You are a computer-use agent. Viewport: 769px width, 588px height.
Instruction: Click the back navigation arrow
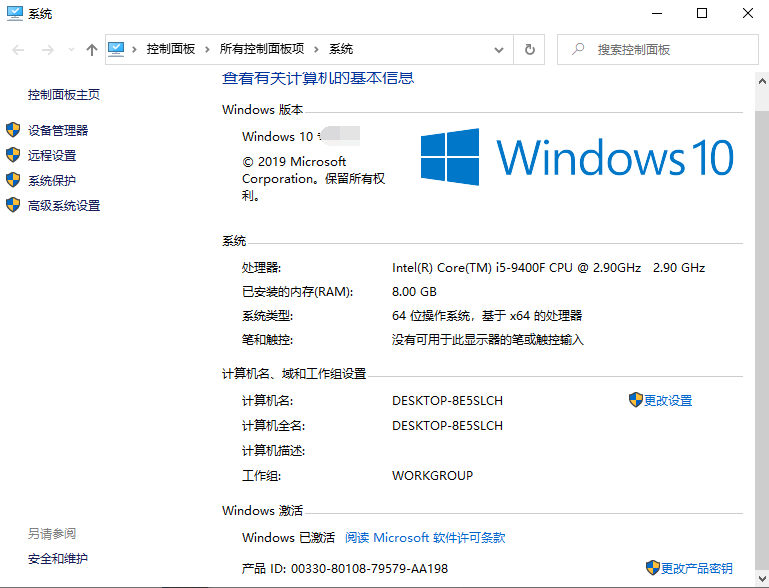(18, 49)
